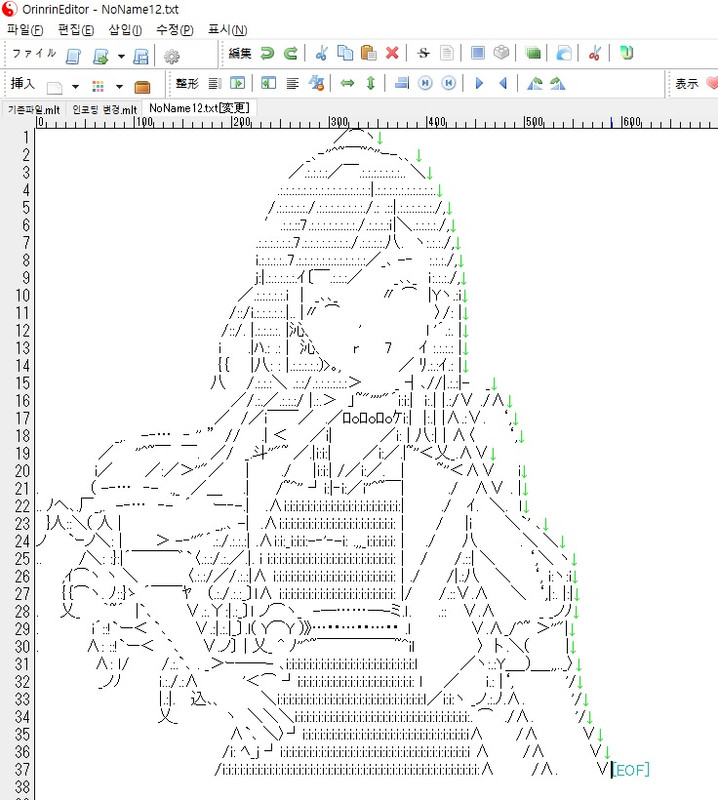The image size is (718, 800).
Task: Click the blue marker on the ruler
Action: pos(611,122)
